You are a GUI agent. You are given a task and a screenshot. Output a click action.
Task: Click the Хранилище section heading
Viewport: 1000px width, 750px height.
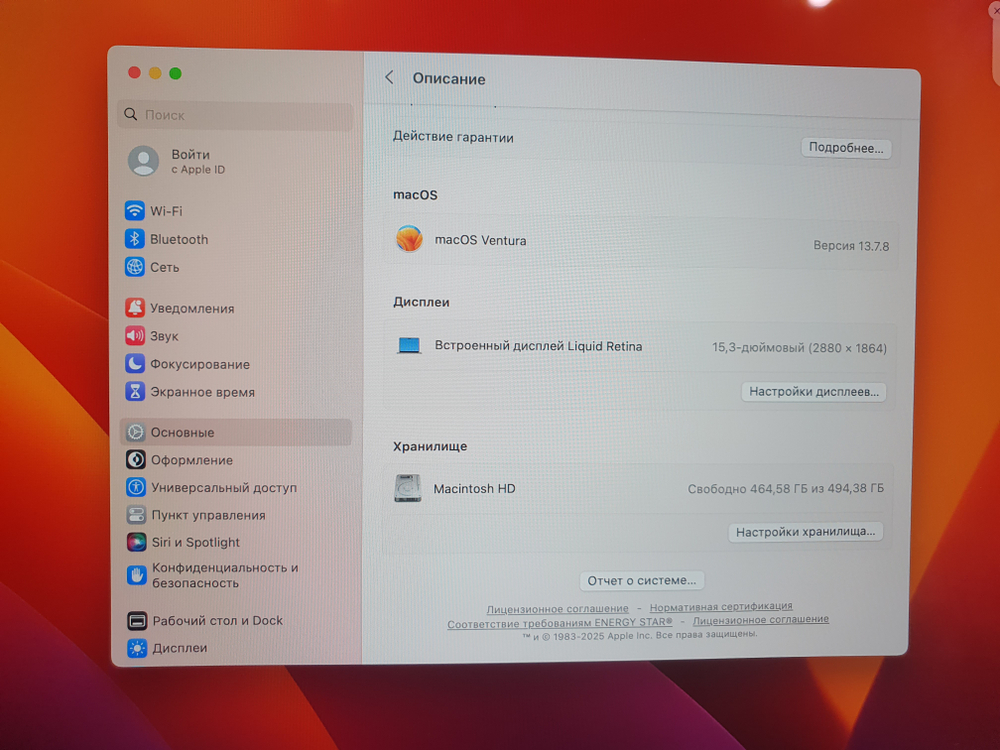point(430,446)
